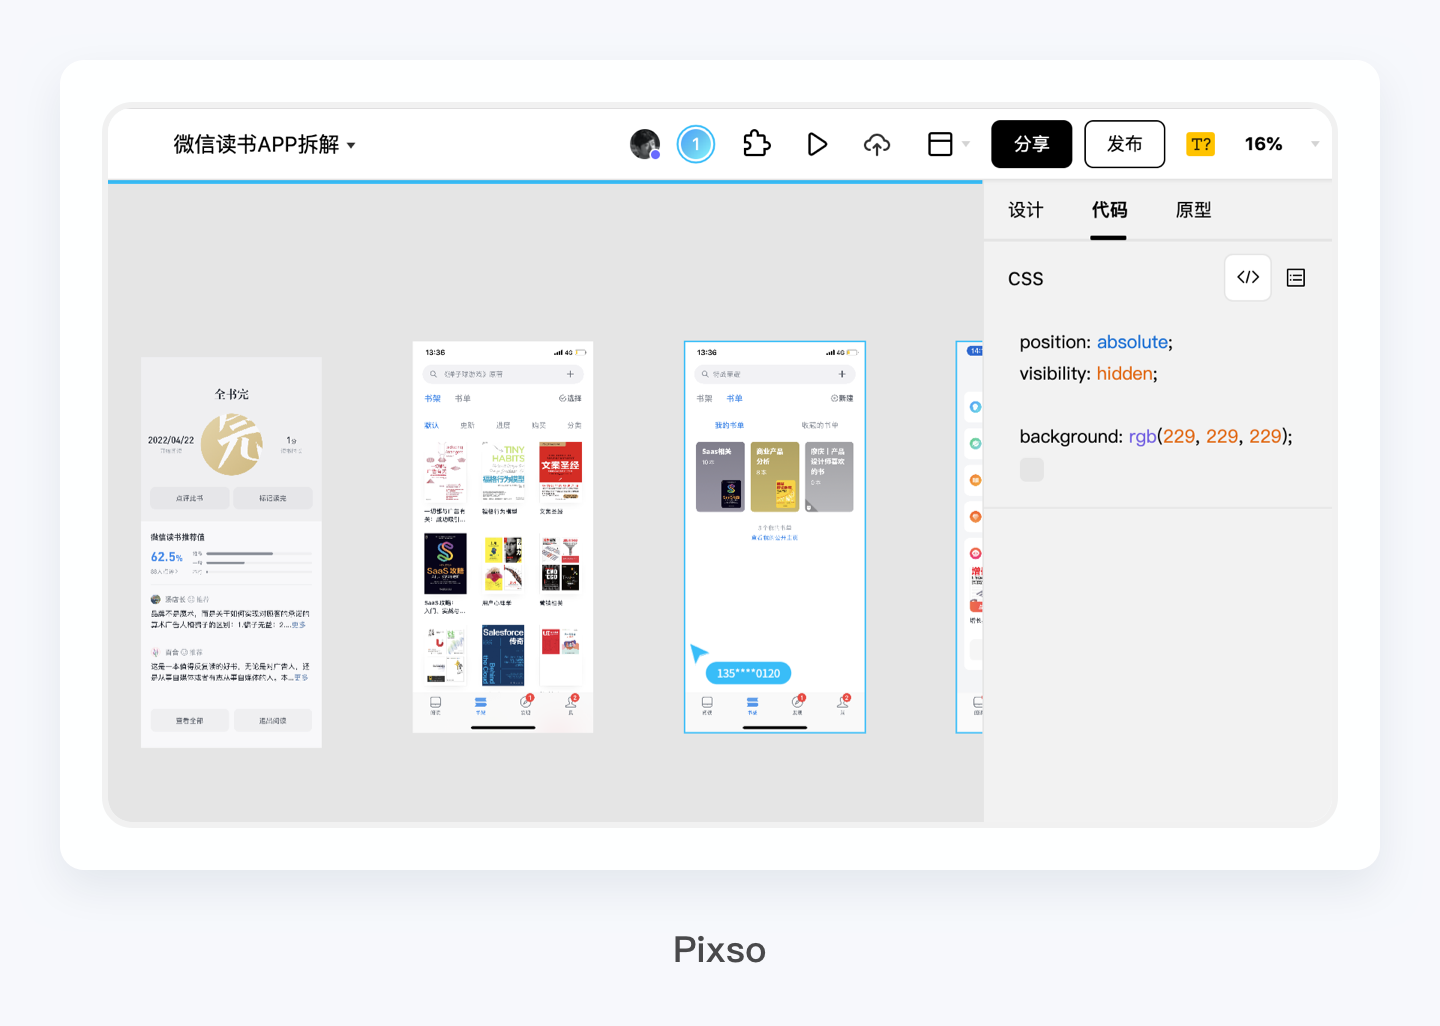Viewport: 1440px width, 1026px height.
Task: Select the bookshelf grid phone frame
Action: coord(503,537)
